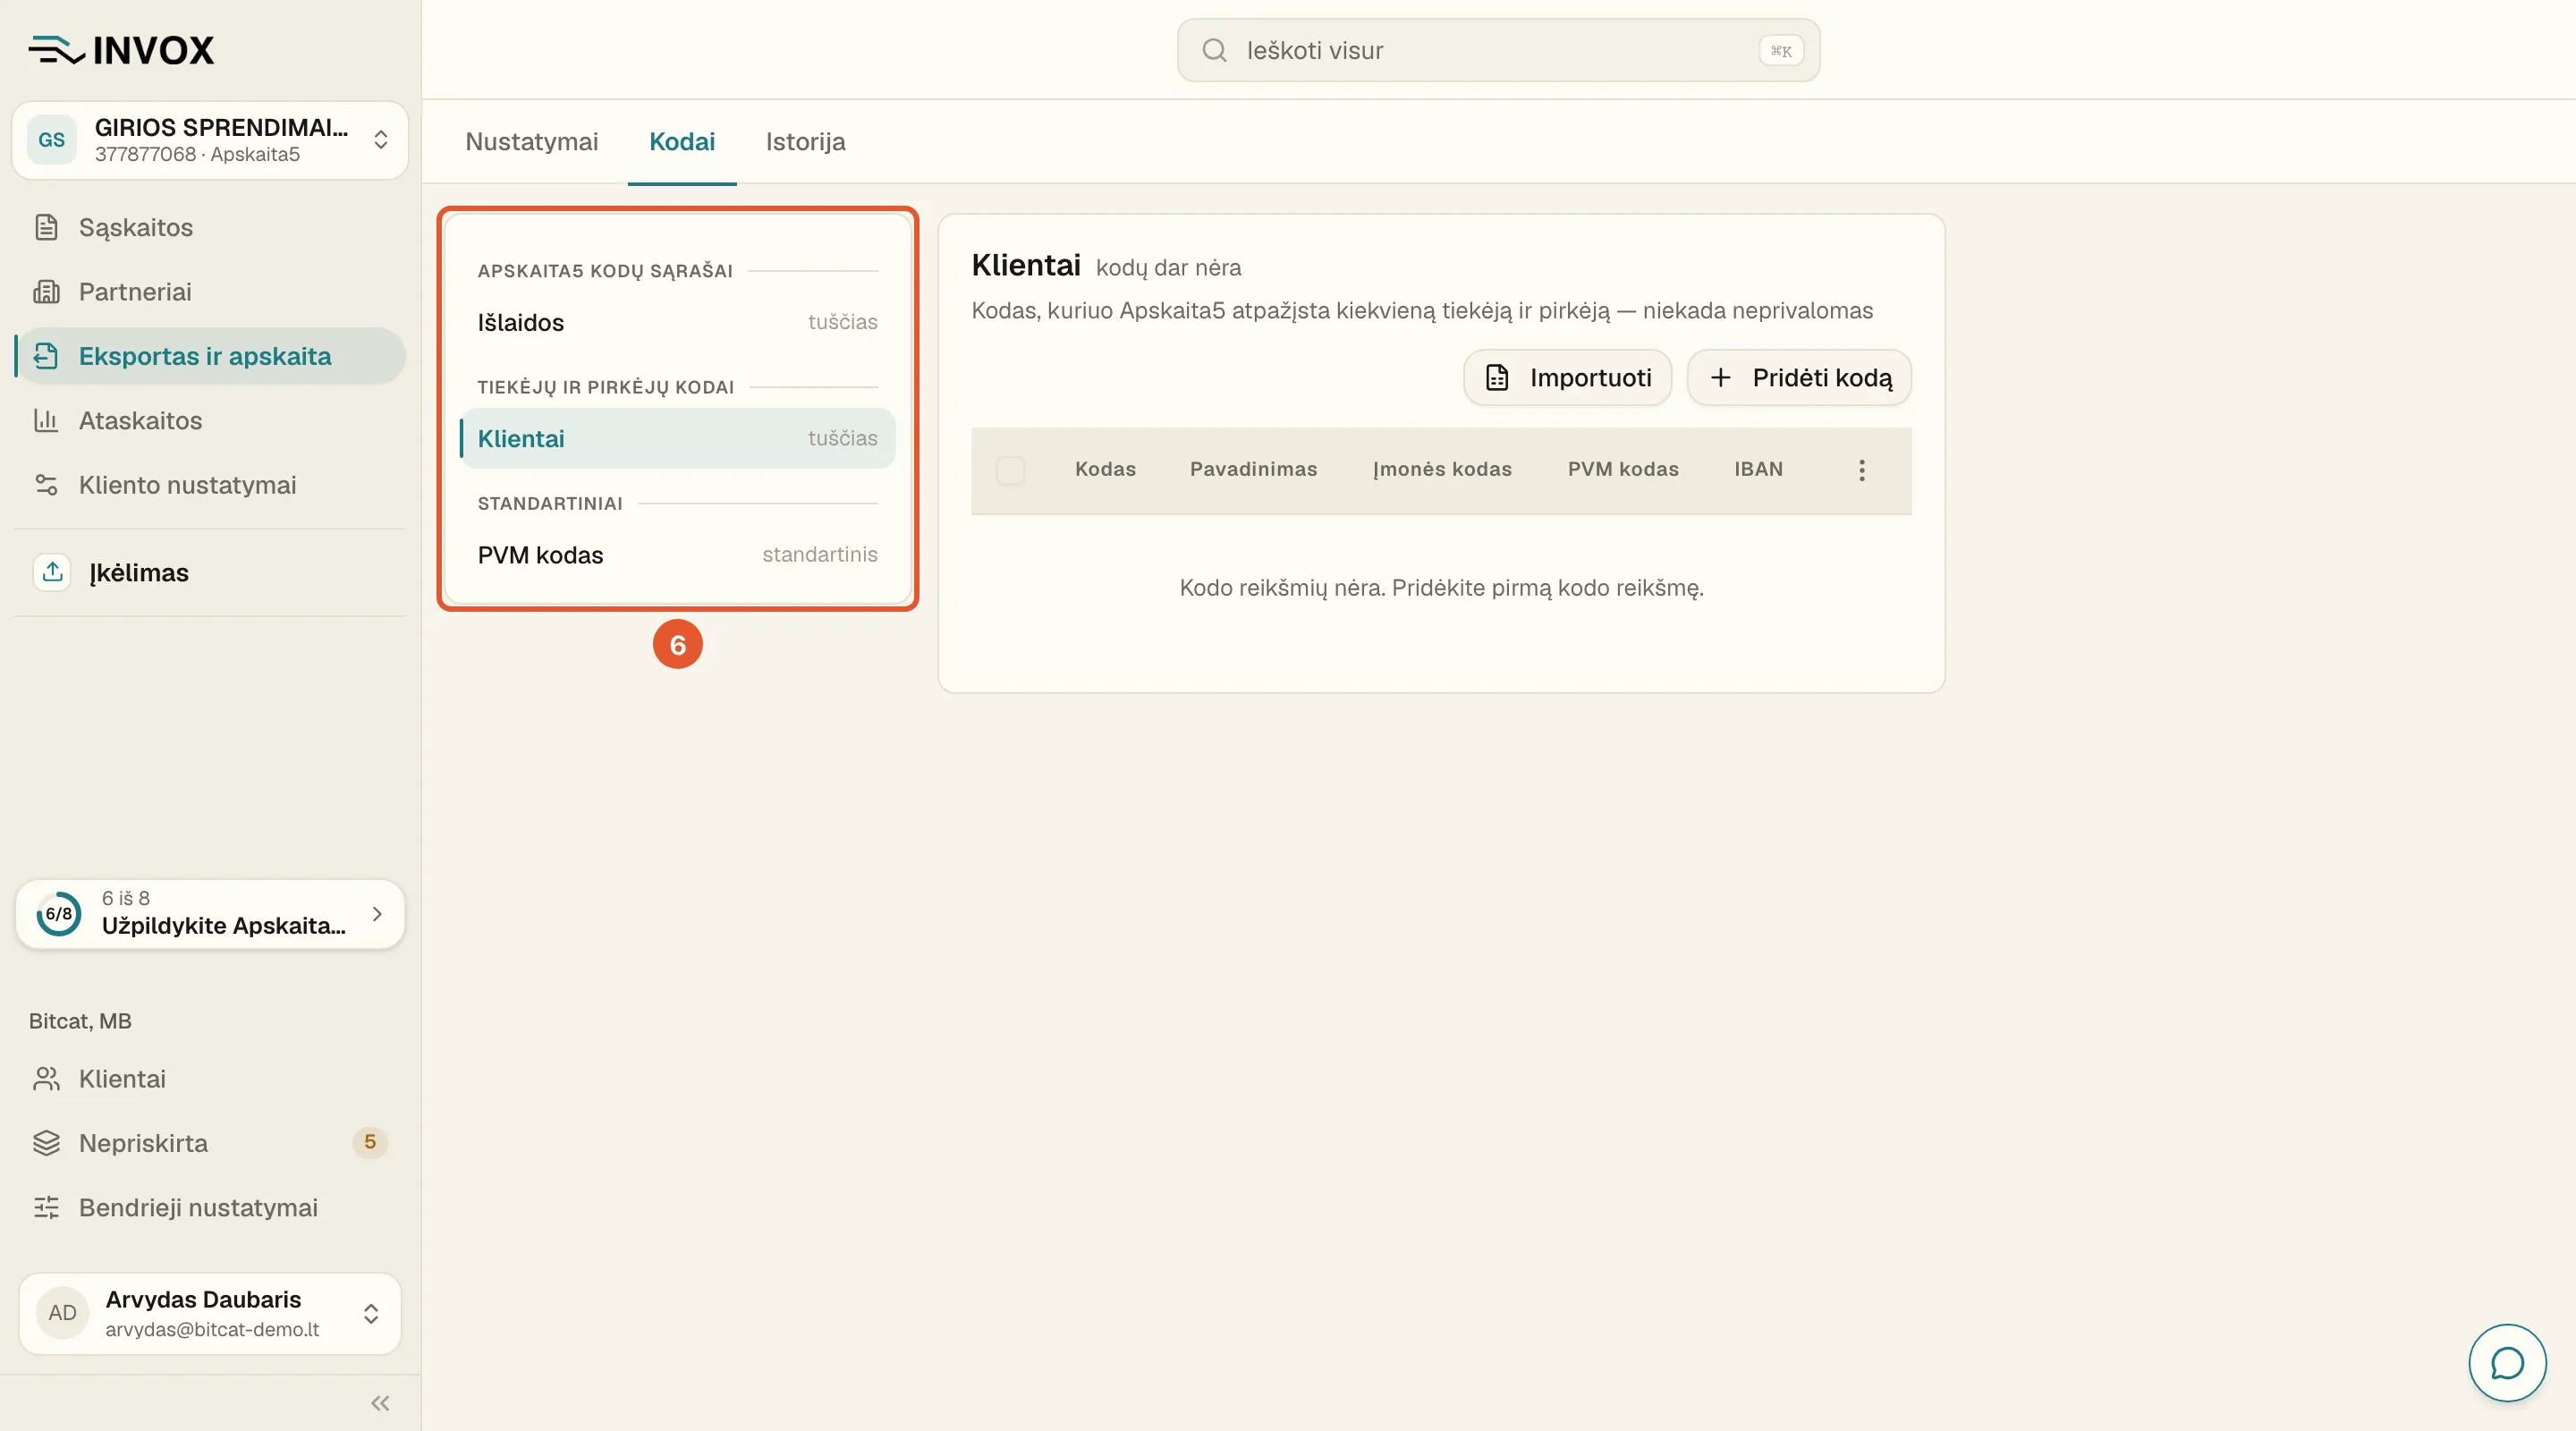This screenshot has width=2576, height=1431.
Task: Click Įmonės kodas column header
Action: tap(1441, 469)
